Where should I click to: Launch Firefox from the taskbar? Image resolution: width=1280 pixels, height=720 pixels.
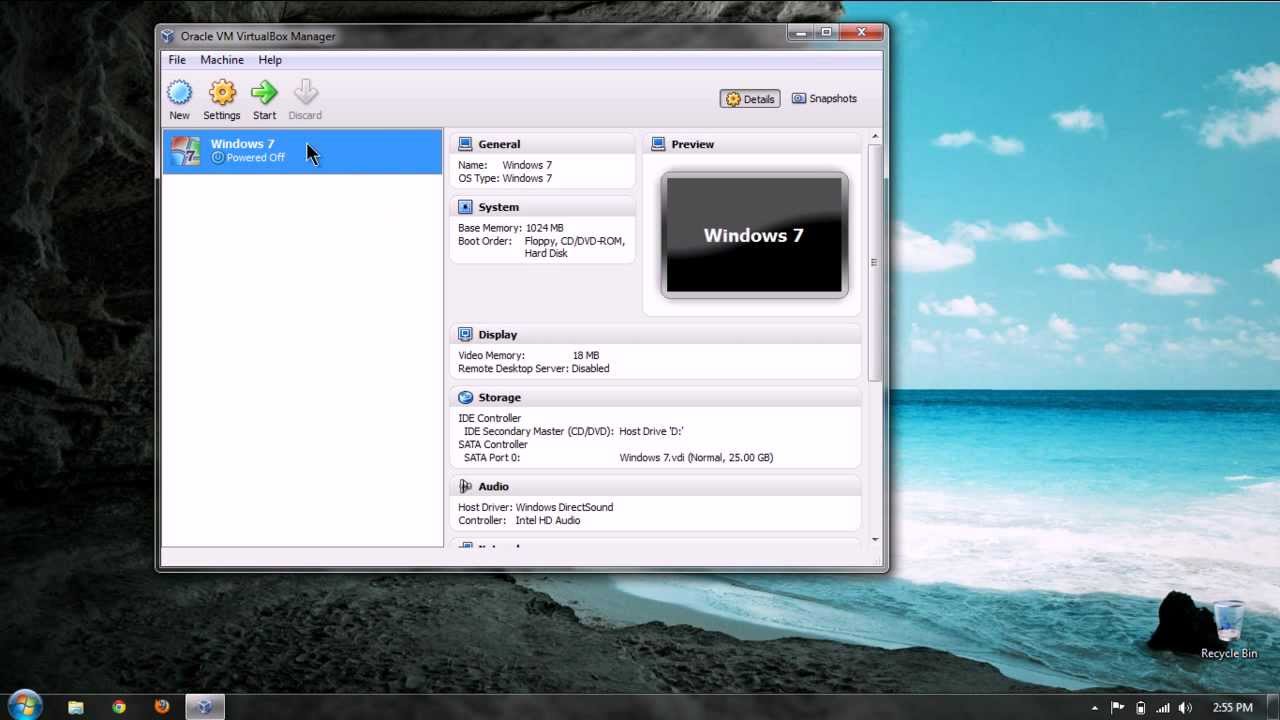[162, 707]
